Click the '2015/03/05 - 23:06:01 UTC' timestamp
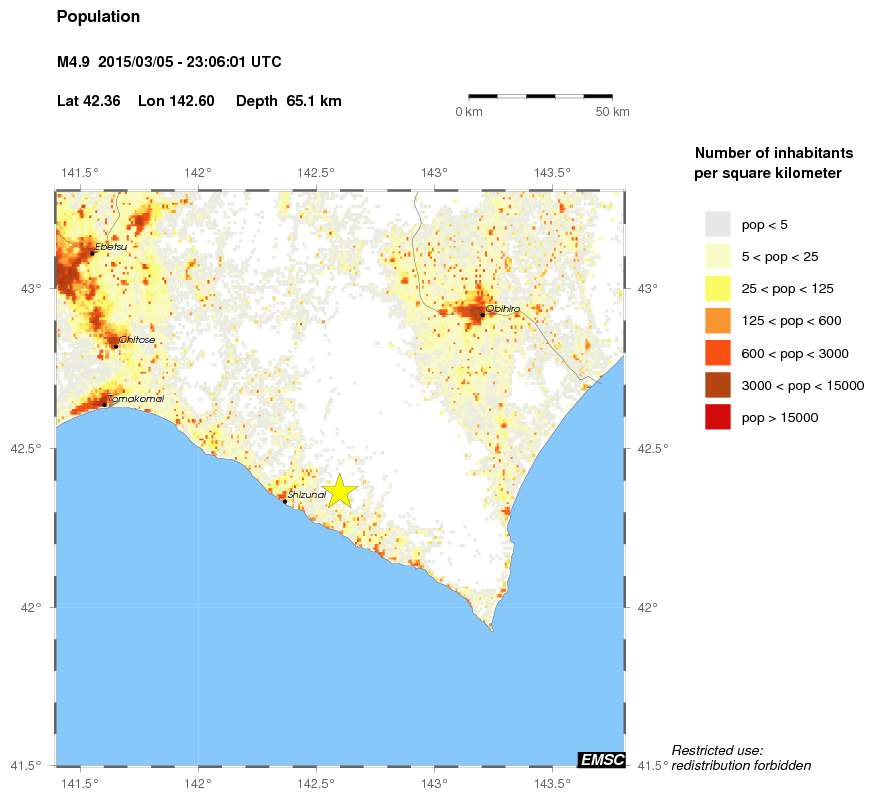This screenshot has width=874, height=798. [189, 61]
